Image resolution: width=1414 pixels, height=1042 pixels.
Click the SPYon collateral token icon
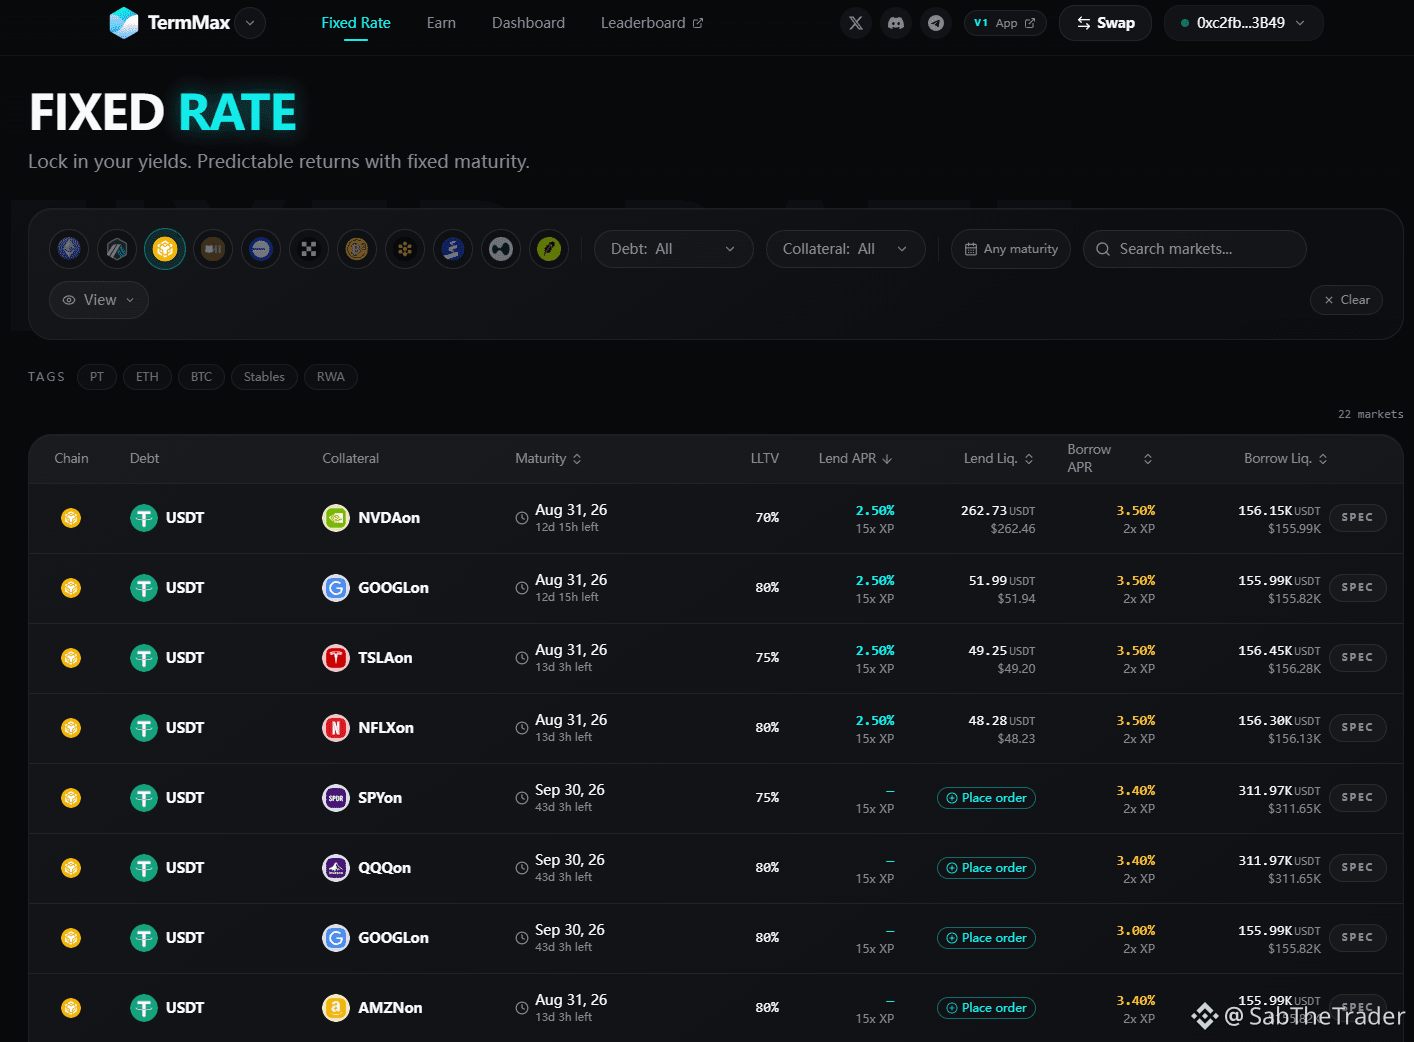click(336, 798)
